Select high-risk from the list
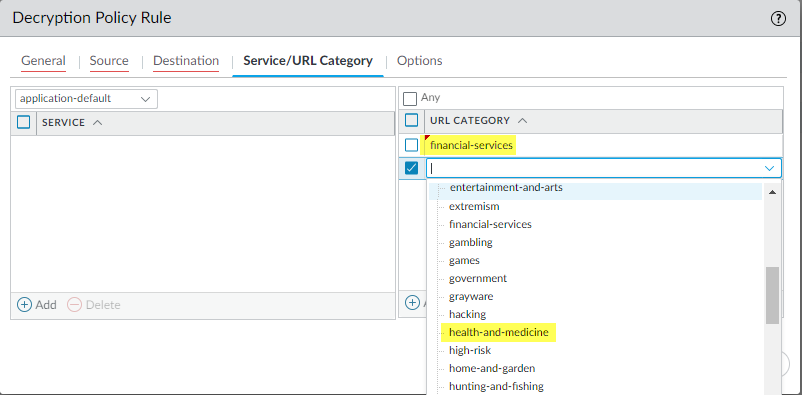 470,350
